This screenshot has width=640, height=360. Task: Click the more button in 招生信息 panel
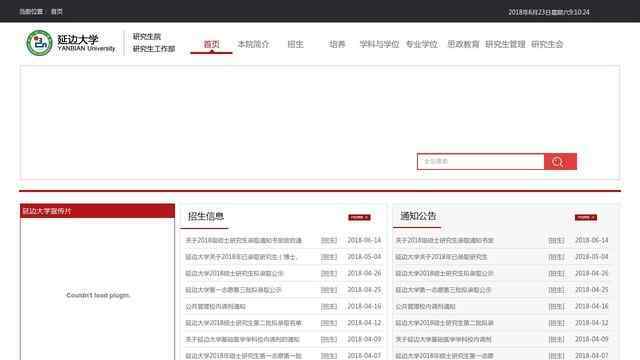tap(359, 217)
